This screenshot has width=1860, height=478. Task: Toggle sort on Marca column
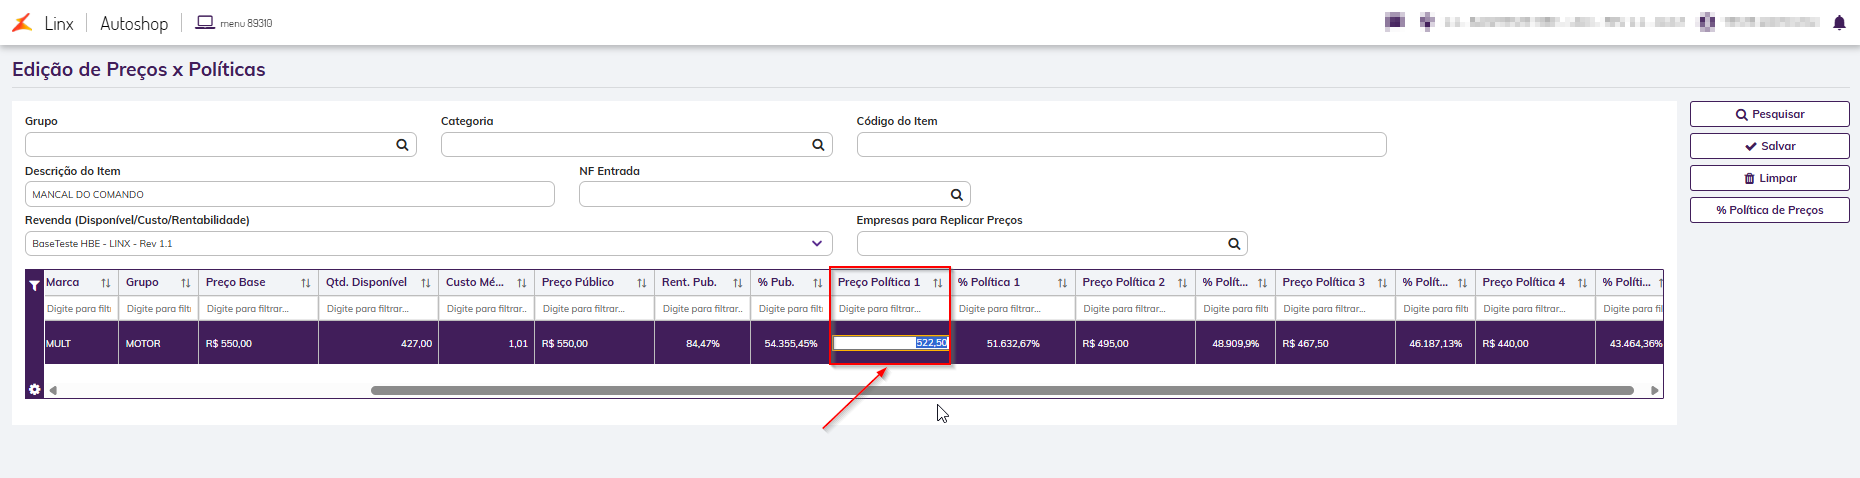[x=105, y=283]
